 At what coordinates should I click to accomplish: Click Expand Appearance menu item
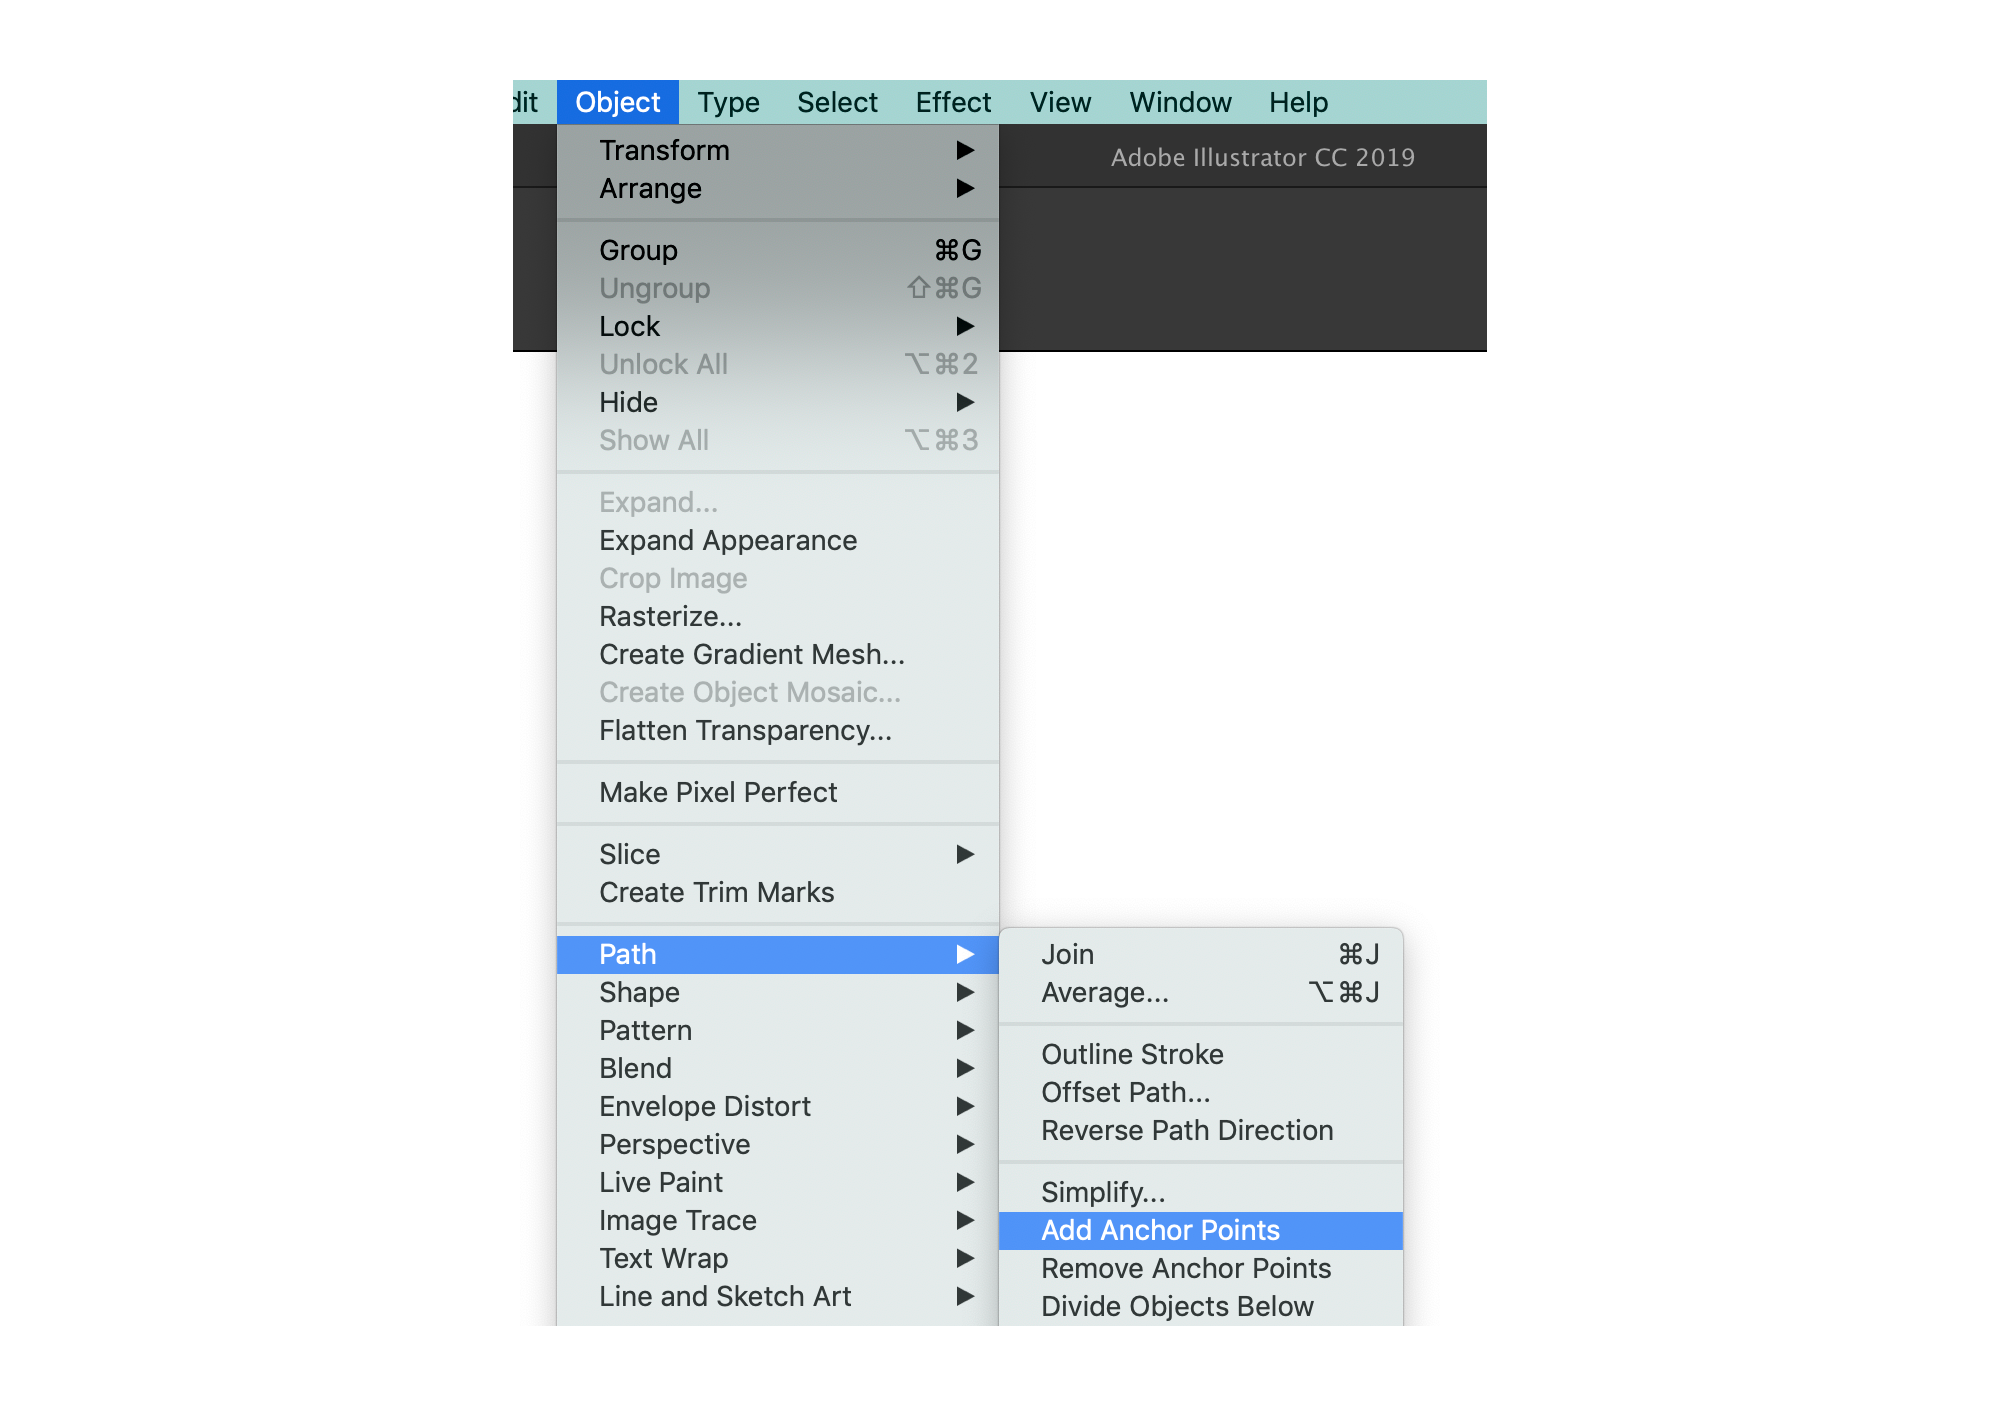[x=728, y=540]
